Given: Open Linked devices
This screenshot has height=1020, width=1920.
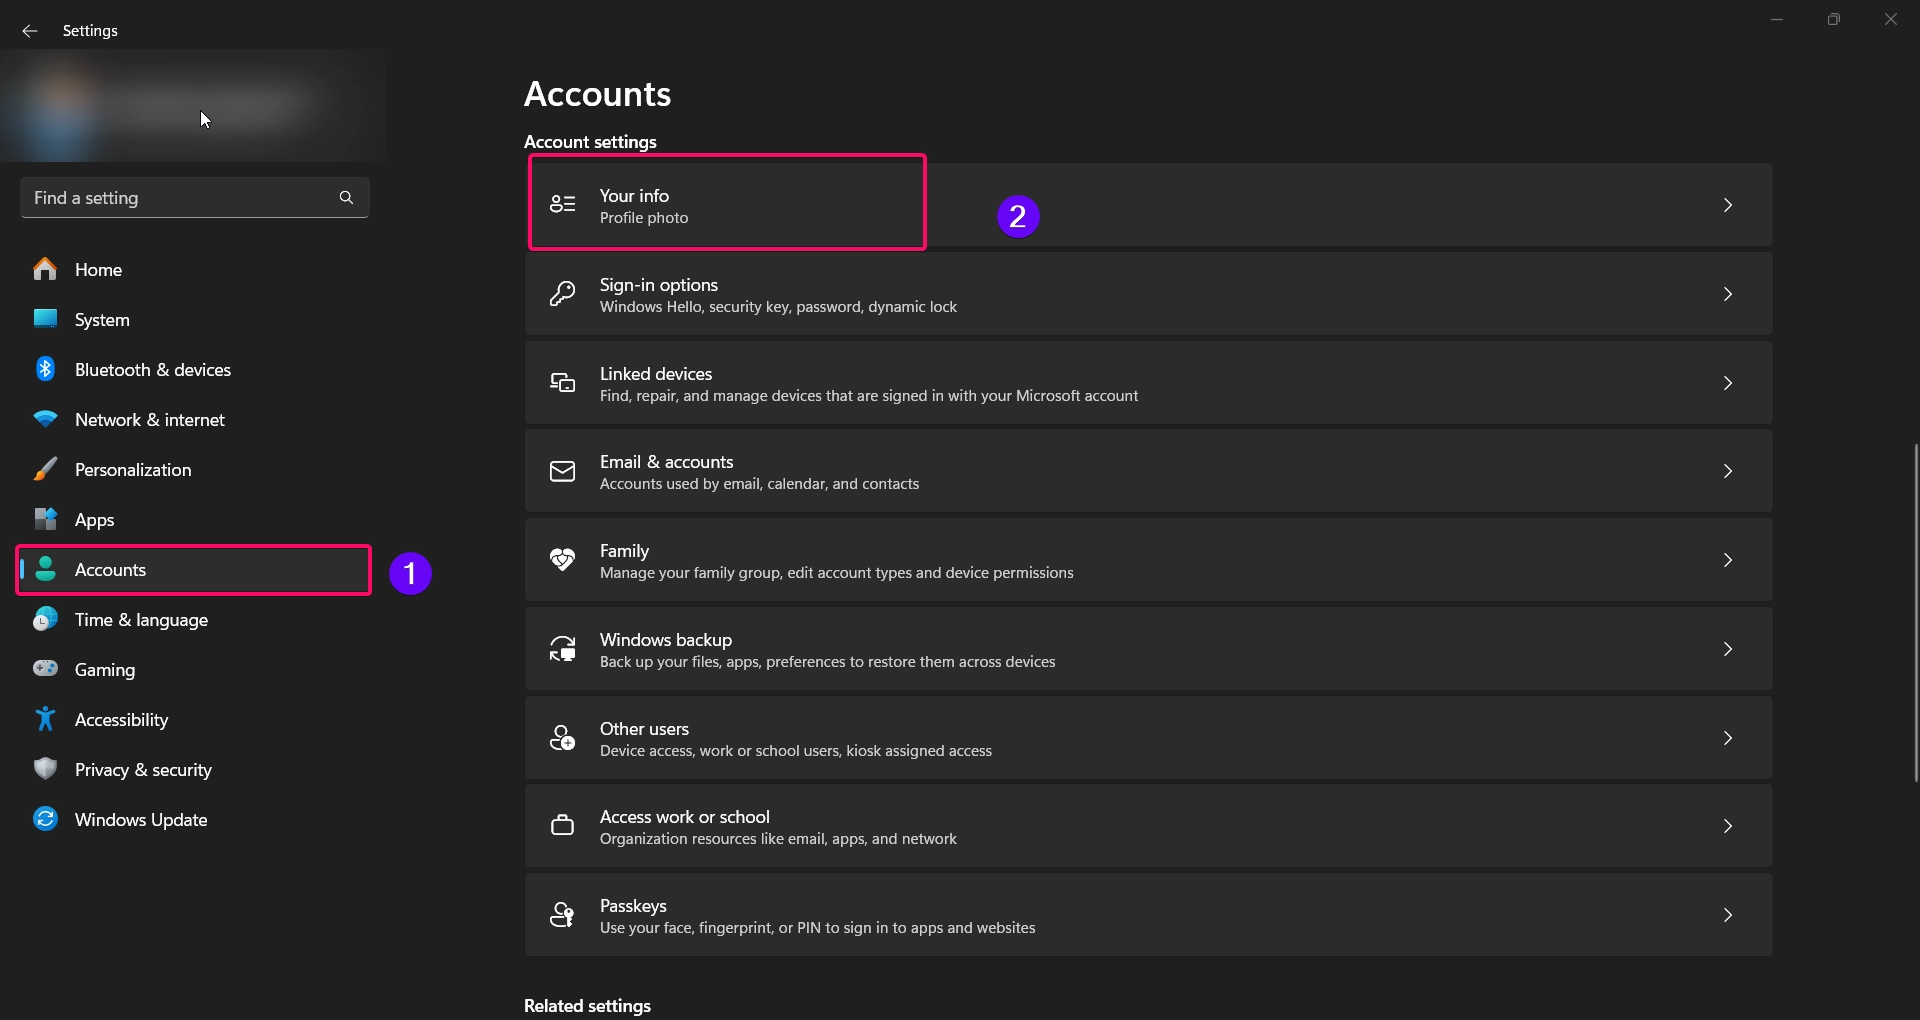Looking at the screenshot, I should point(1148,383).
